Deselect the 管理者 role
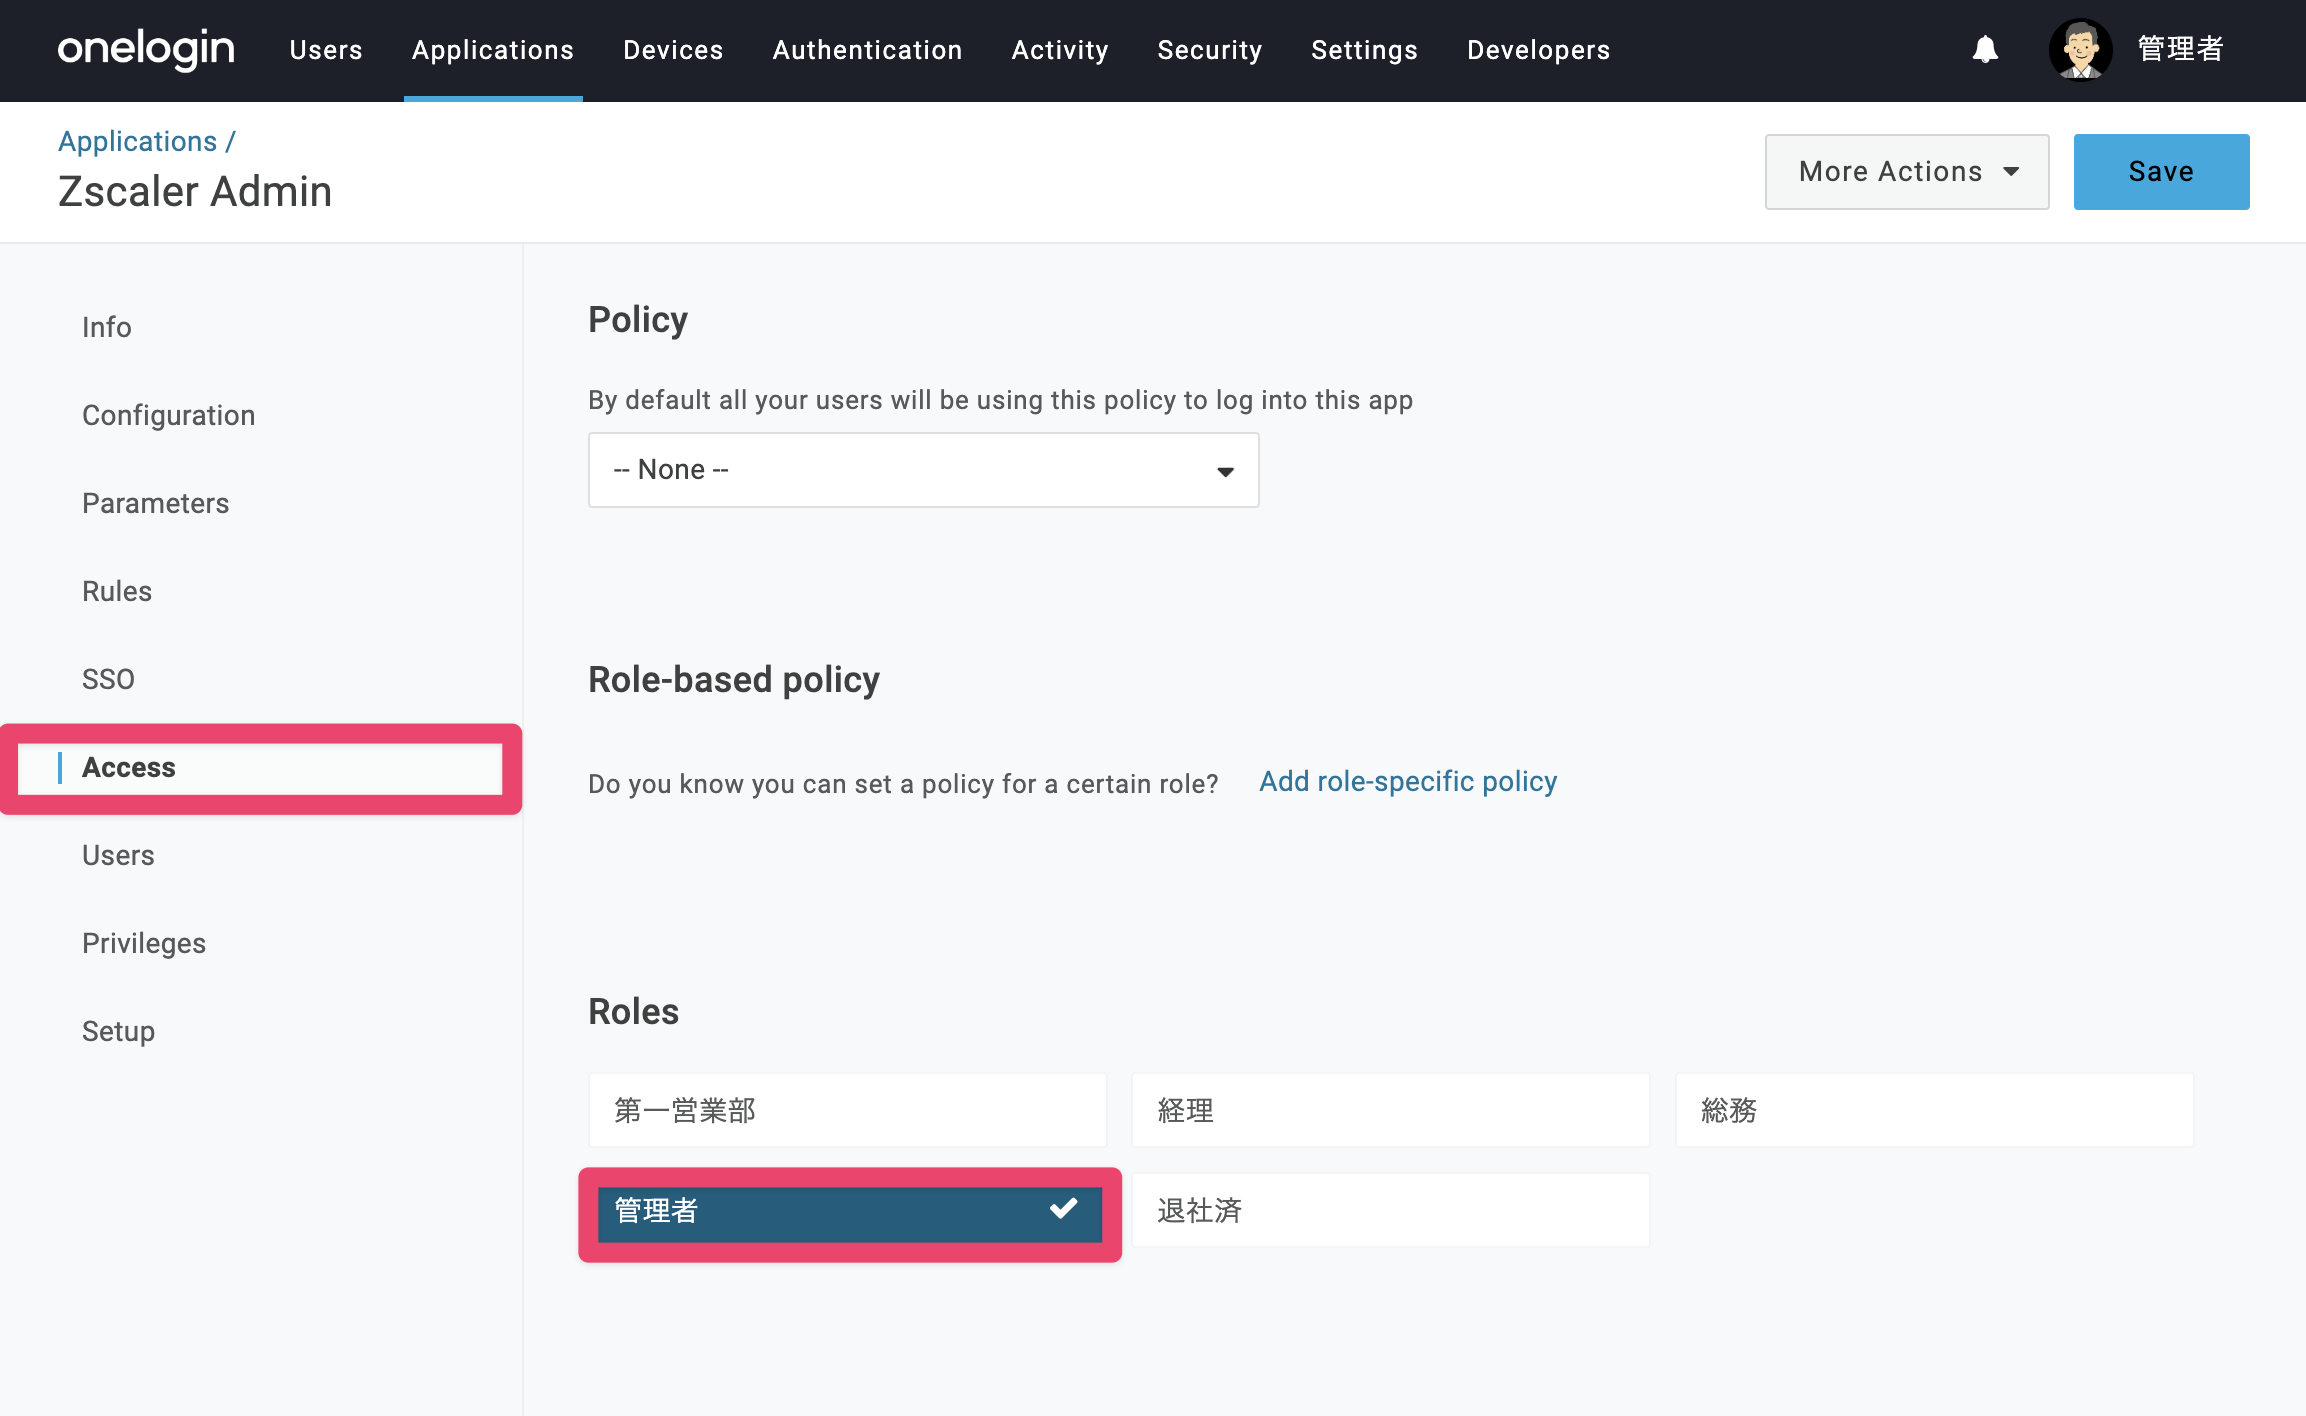Viewport: 2306px width, 1416px height. click(850, 1214)
